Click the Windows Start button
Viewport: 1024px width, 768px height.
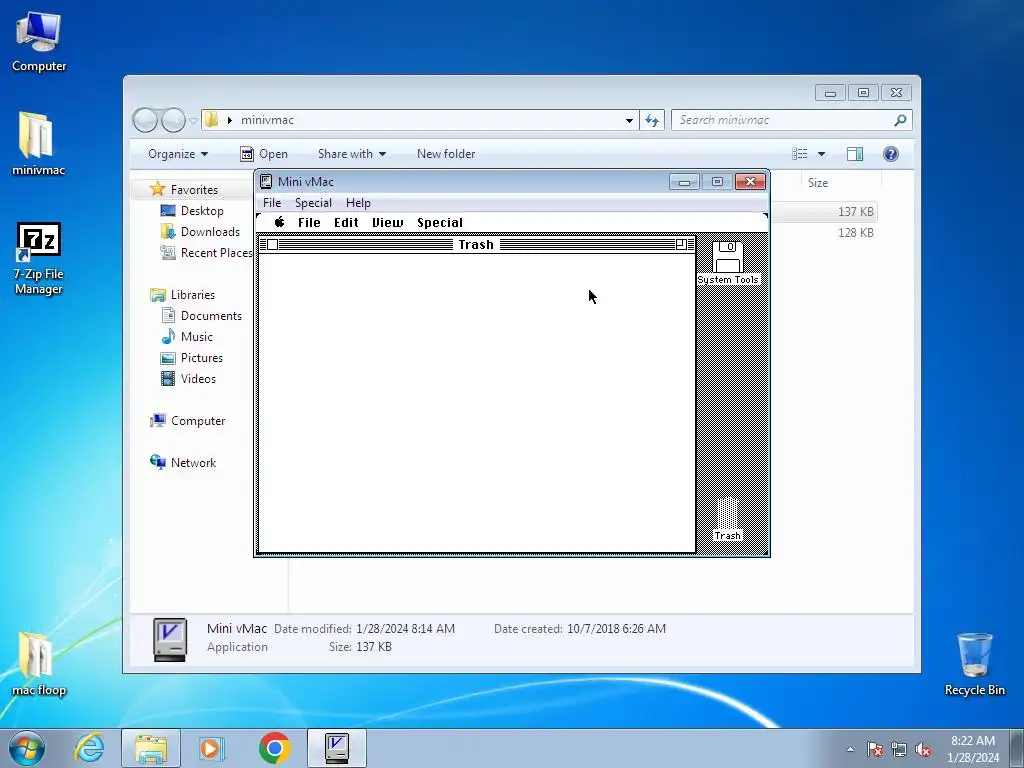click(26, 748)
